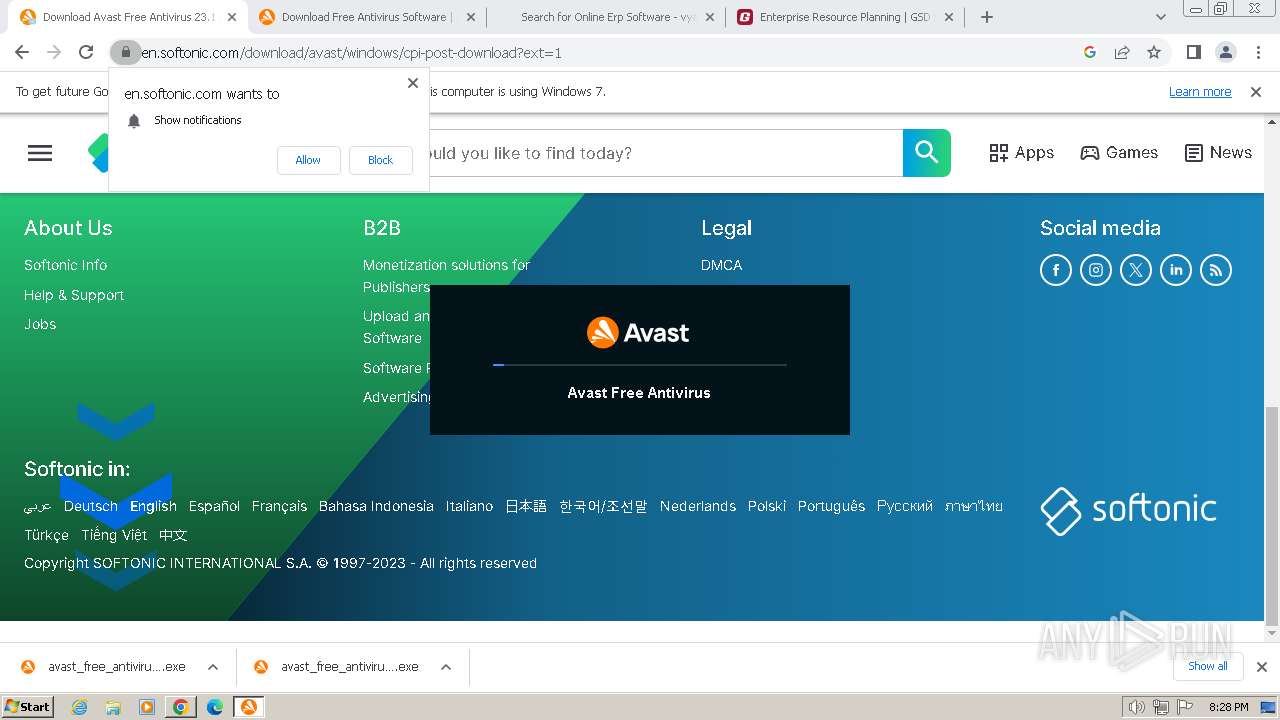1280x720 pixels.
Task: Click the address bar URL
Action: point(351,53)
